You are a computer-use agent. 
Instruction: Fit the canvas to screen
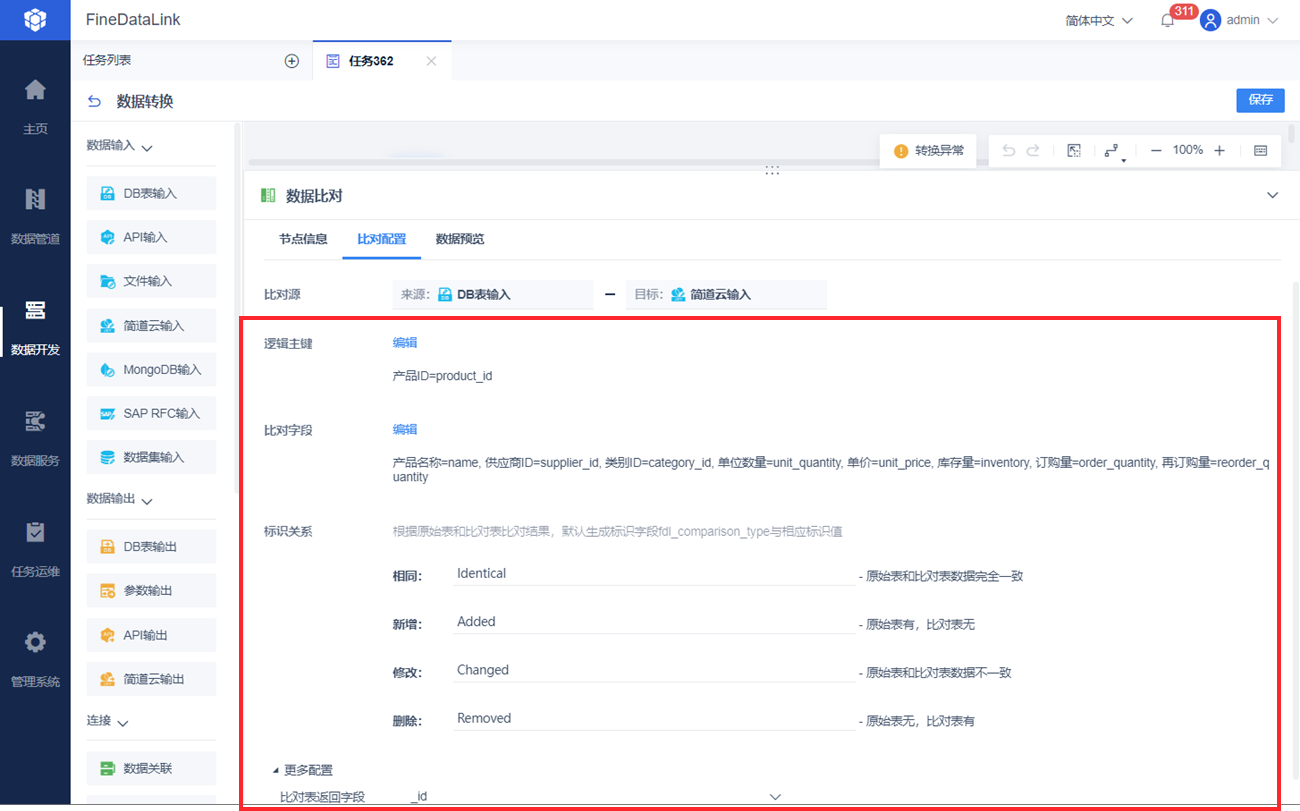click(1074, 150)
